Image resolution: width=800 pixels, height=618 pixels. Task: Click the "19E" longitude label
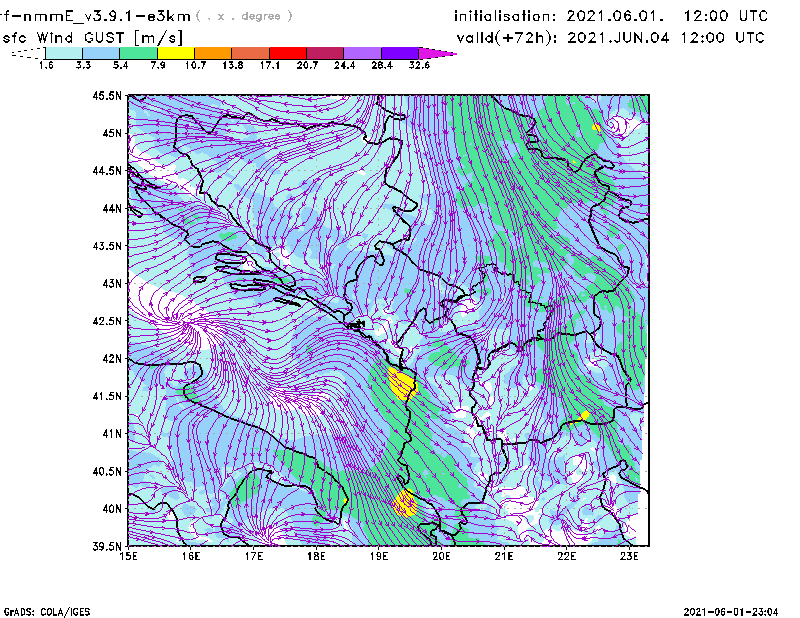click(x=379, y=556)
